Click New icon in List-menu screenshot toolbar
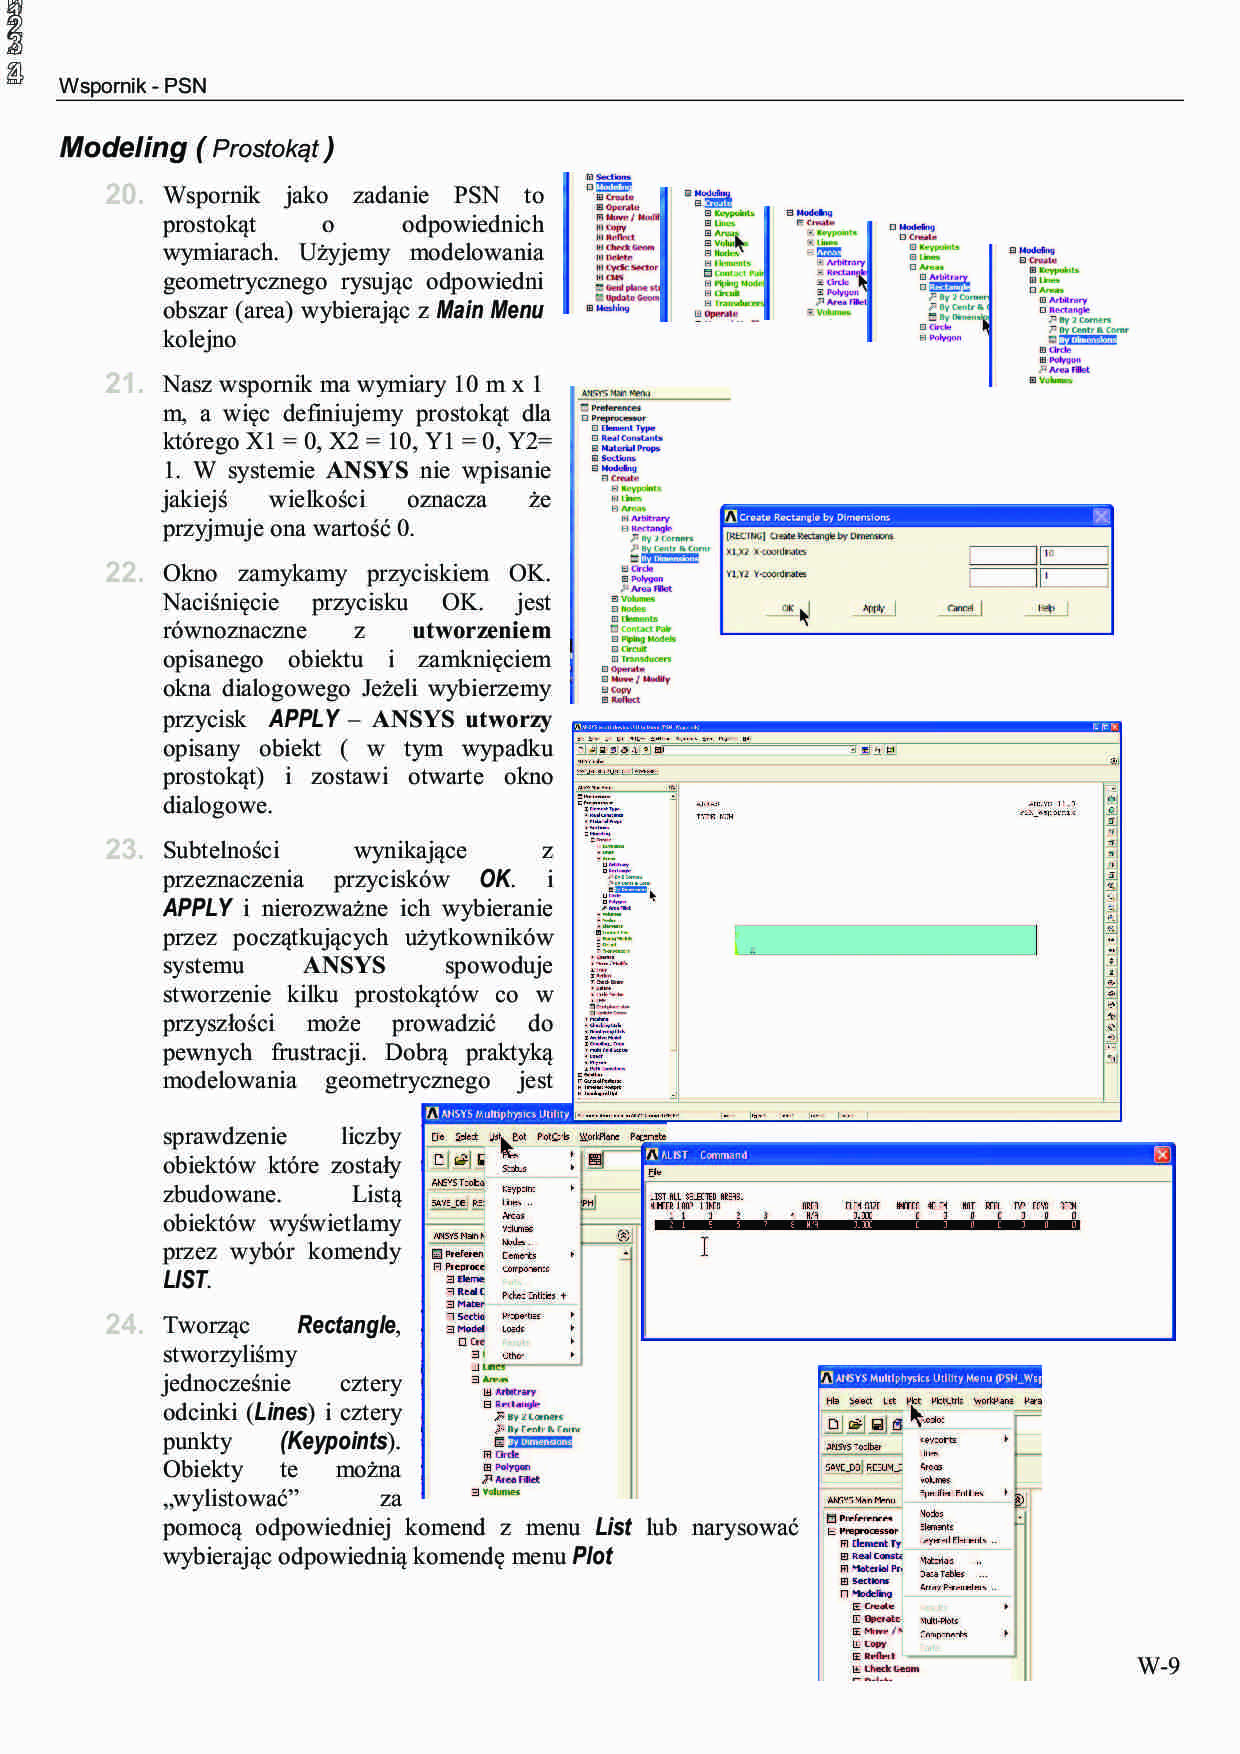The height and width of the screenshot is (1754, 1240). coord(439,1160)
